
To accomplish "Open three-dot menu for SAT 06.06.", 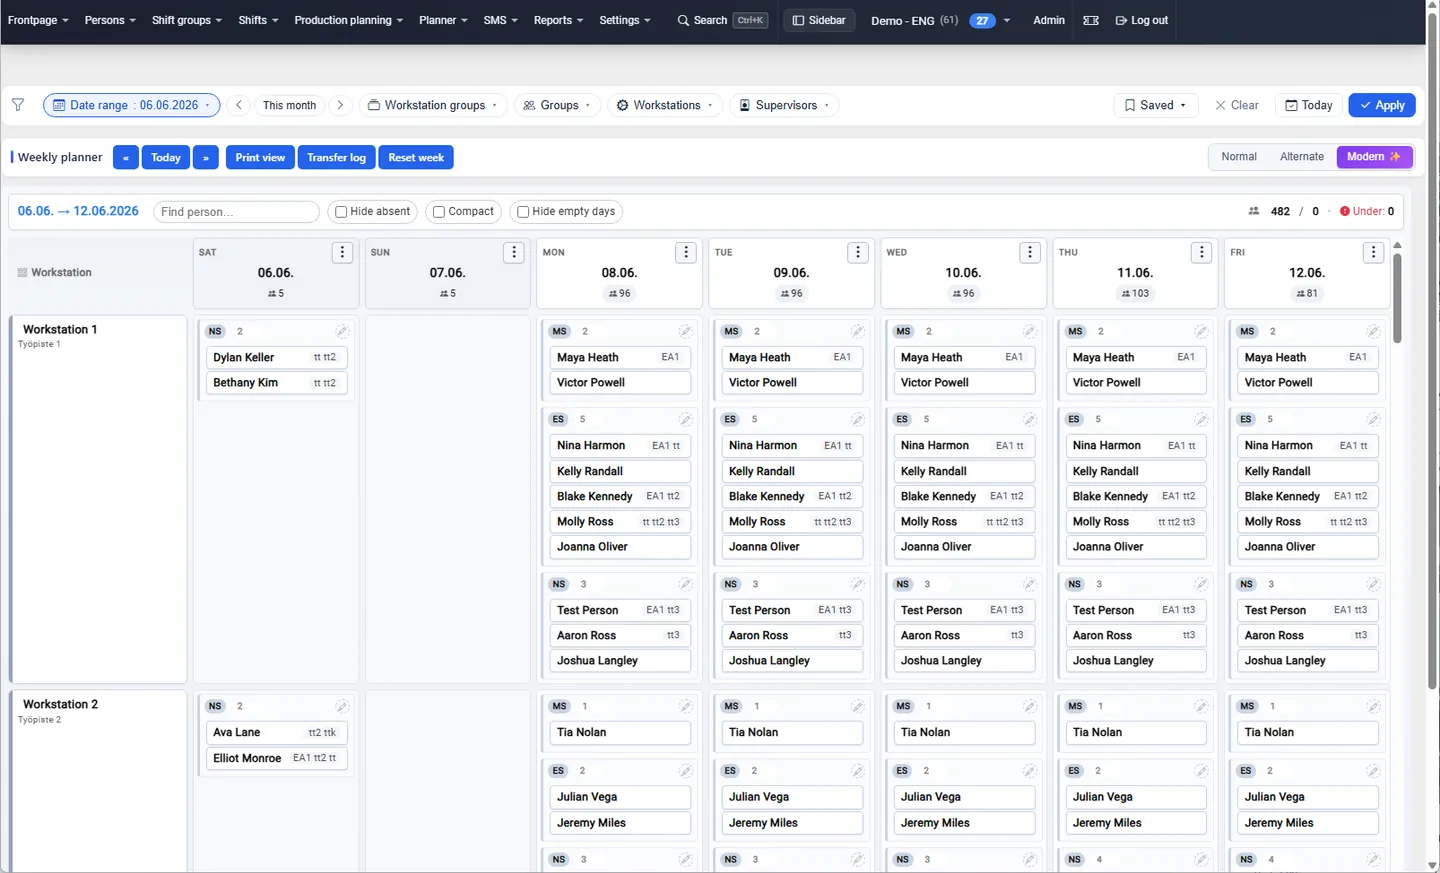I will click(x=342, y=253).
